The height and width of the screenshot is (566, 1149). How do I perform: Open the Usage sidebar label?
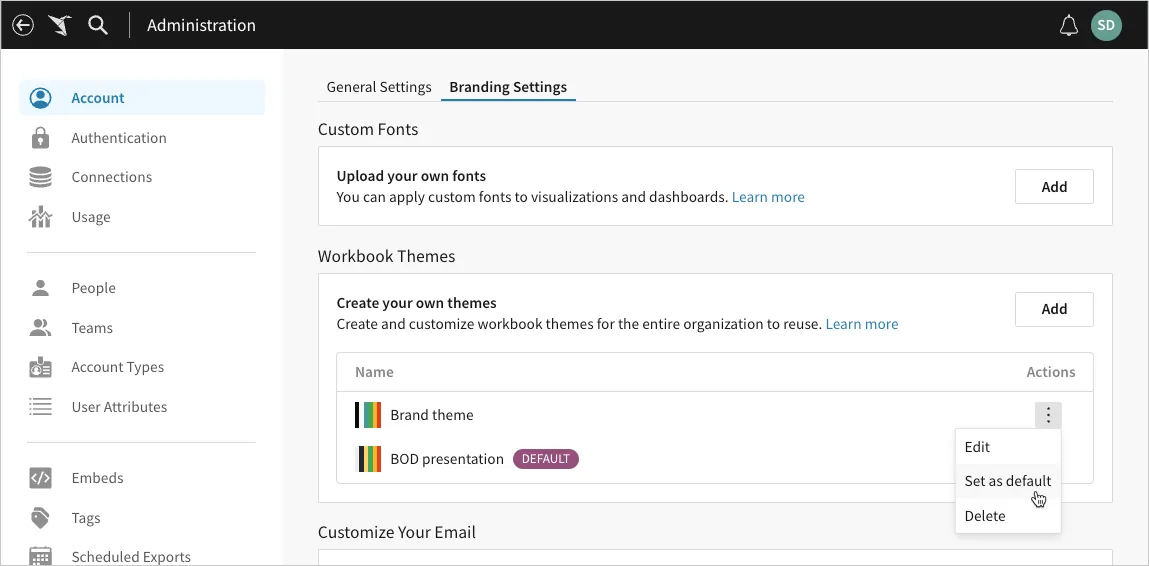[91, 217]
